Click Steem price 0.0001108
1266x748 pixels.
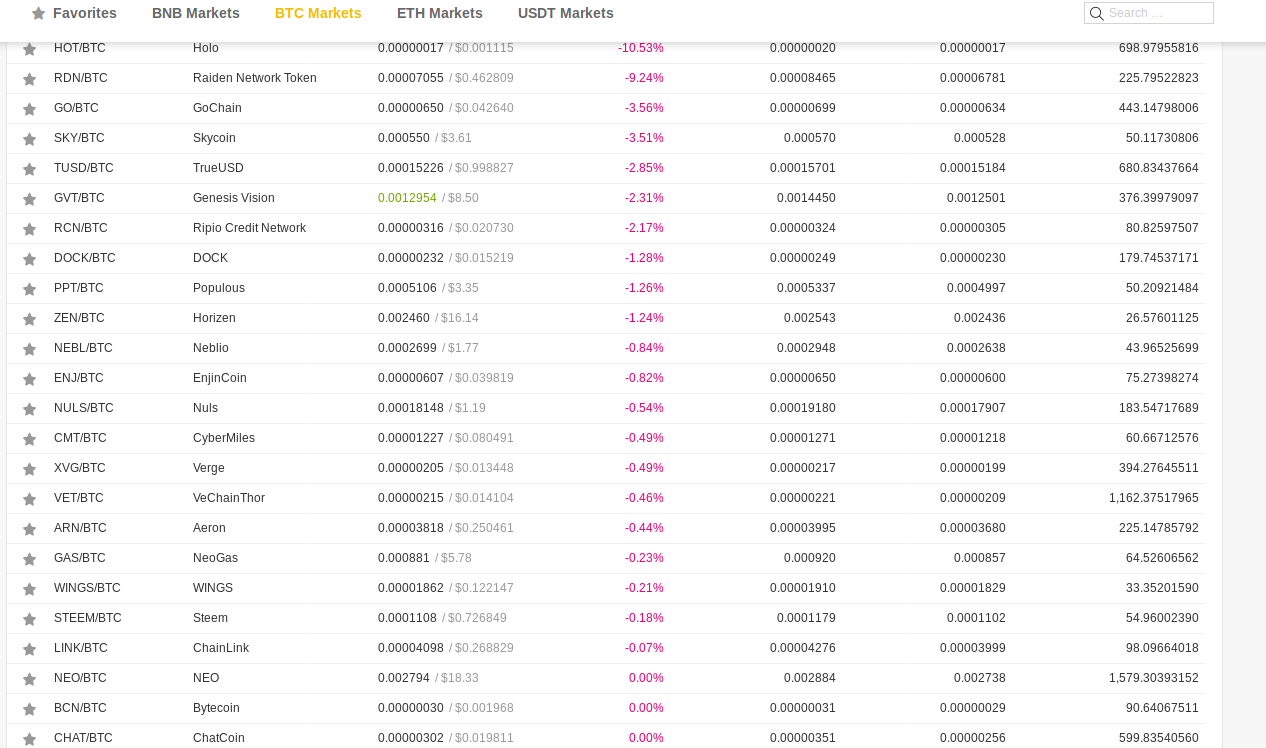pyautogui.click(x=407, y=618)
